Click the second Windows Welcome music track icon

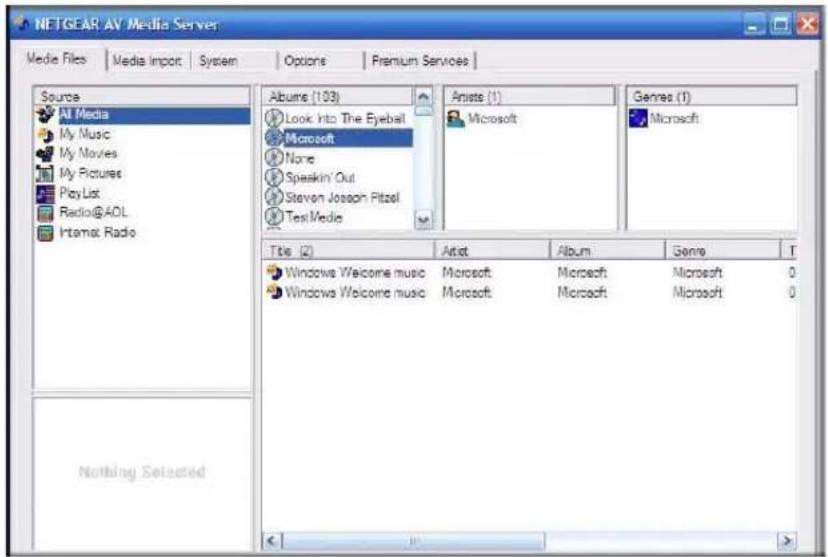(x=275, y=292)
